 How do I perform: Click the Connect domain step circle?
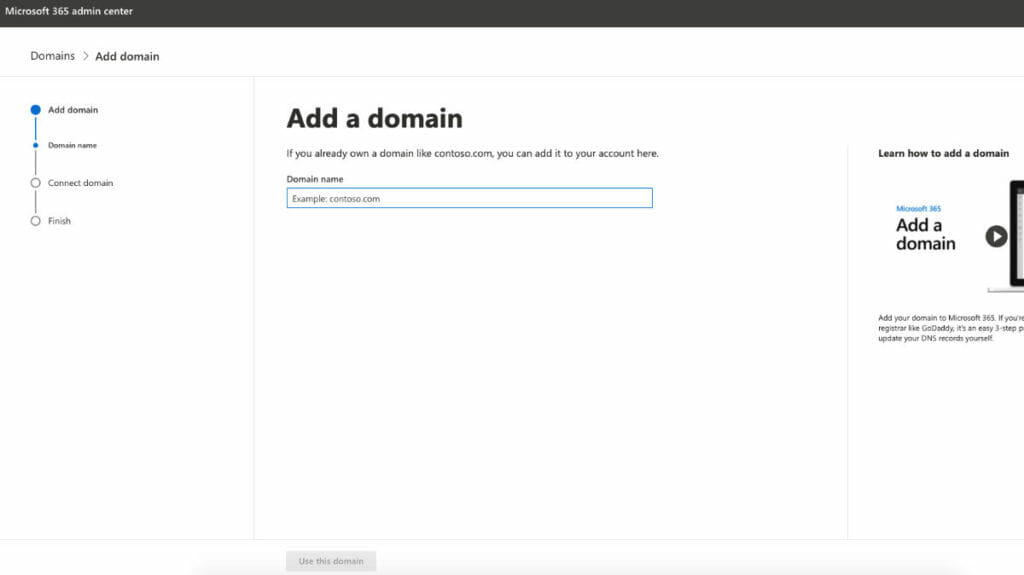35,183
